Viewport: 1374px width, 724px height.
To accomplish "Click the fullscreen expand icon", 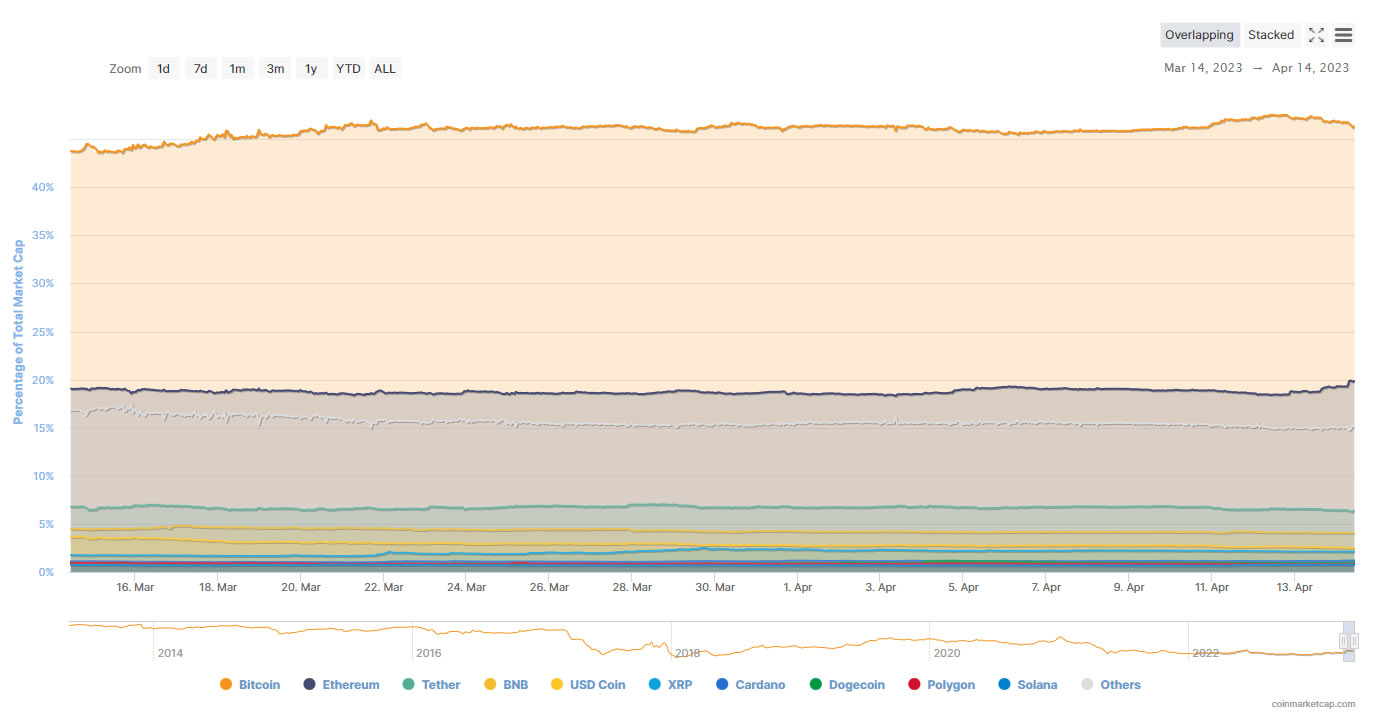I will coord(1316,35).
